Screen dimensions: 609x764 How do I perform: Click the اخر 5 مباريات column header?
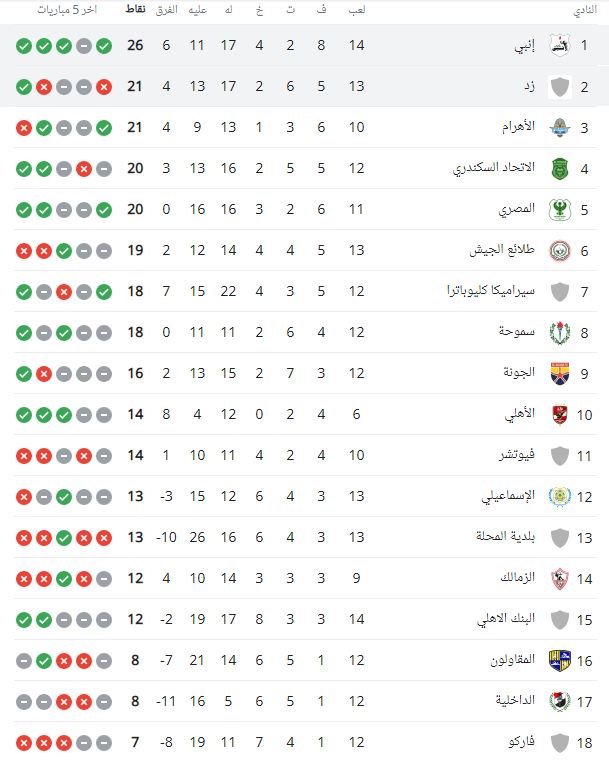point(61,10)
